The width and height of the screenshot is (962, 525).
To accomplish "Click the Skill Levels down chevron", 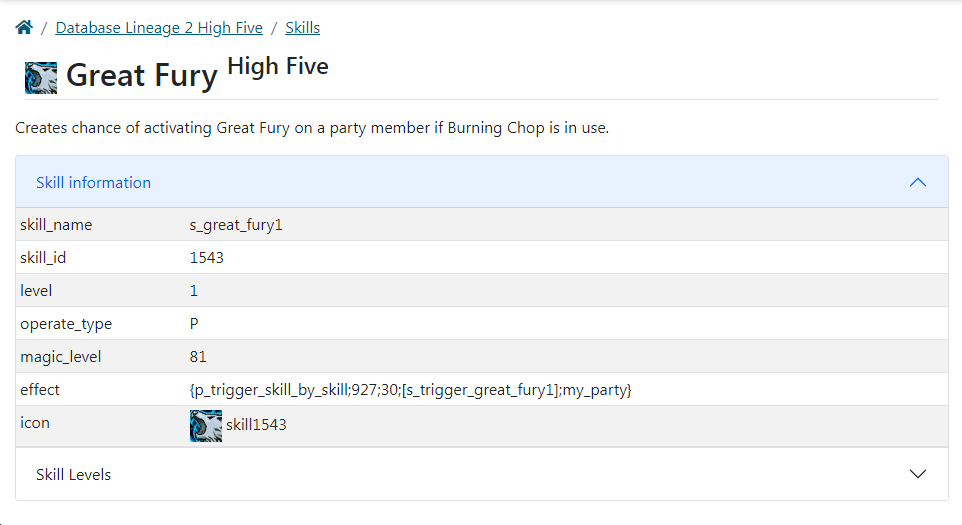I will (x=917, y=474).
